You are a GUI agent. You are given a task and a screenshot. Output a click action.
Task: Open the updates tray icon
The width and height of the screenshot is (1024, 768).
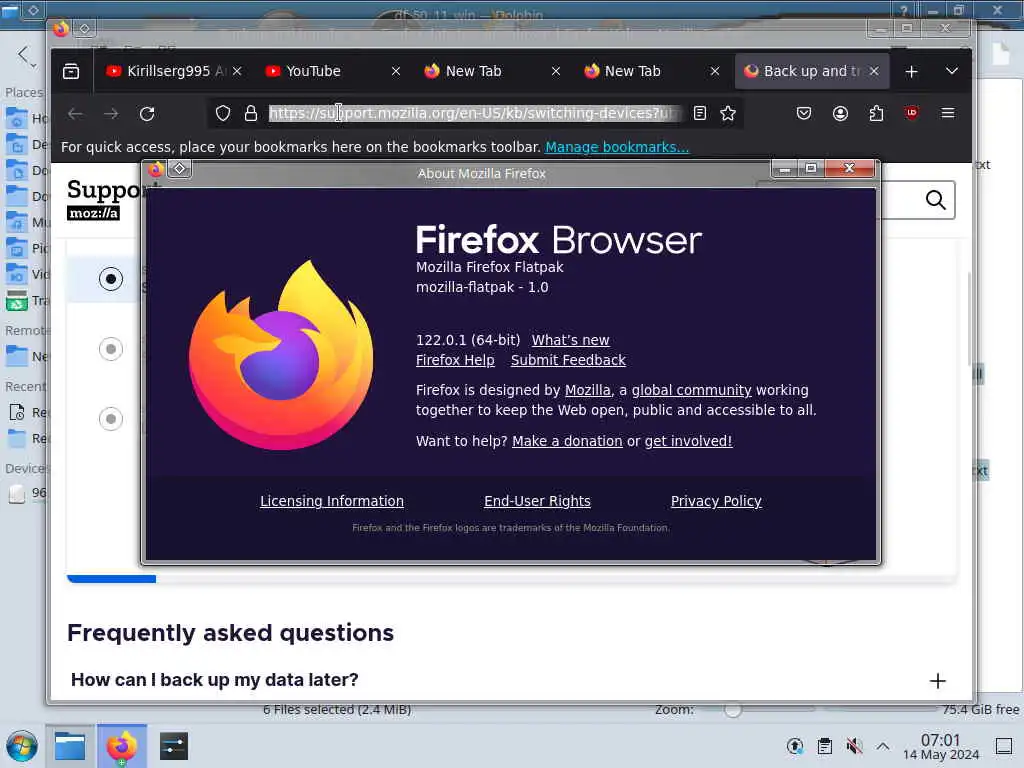point(795,746)
